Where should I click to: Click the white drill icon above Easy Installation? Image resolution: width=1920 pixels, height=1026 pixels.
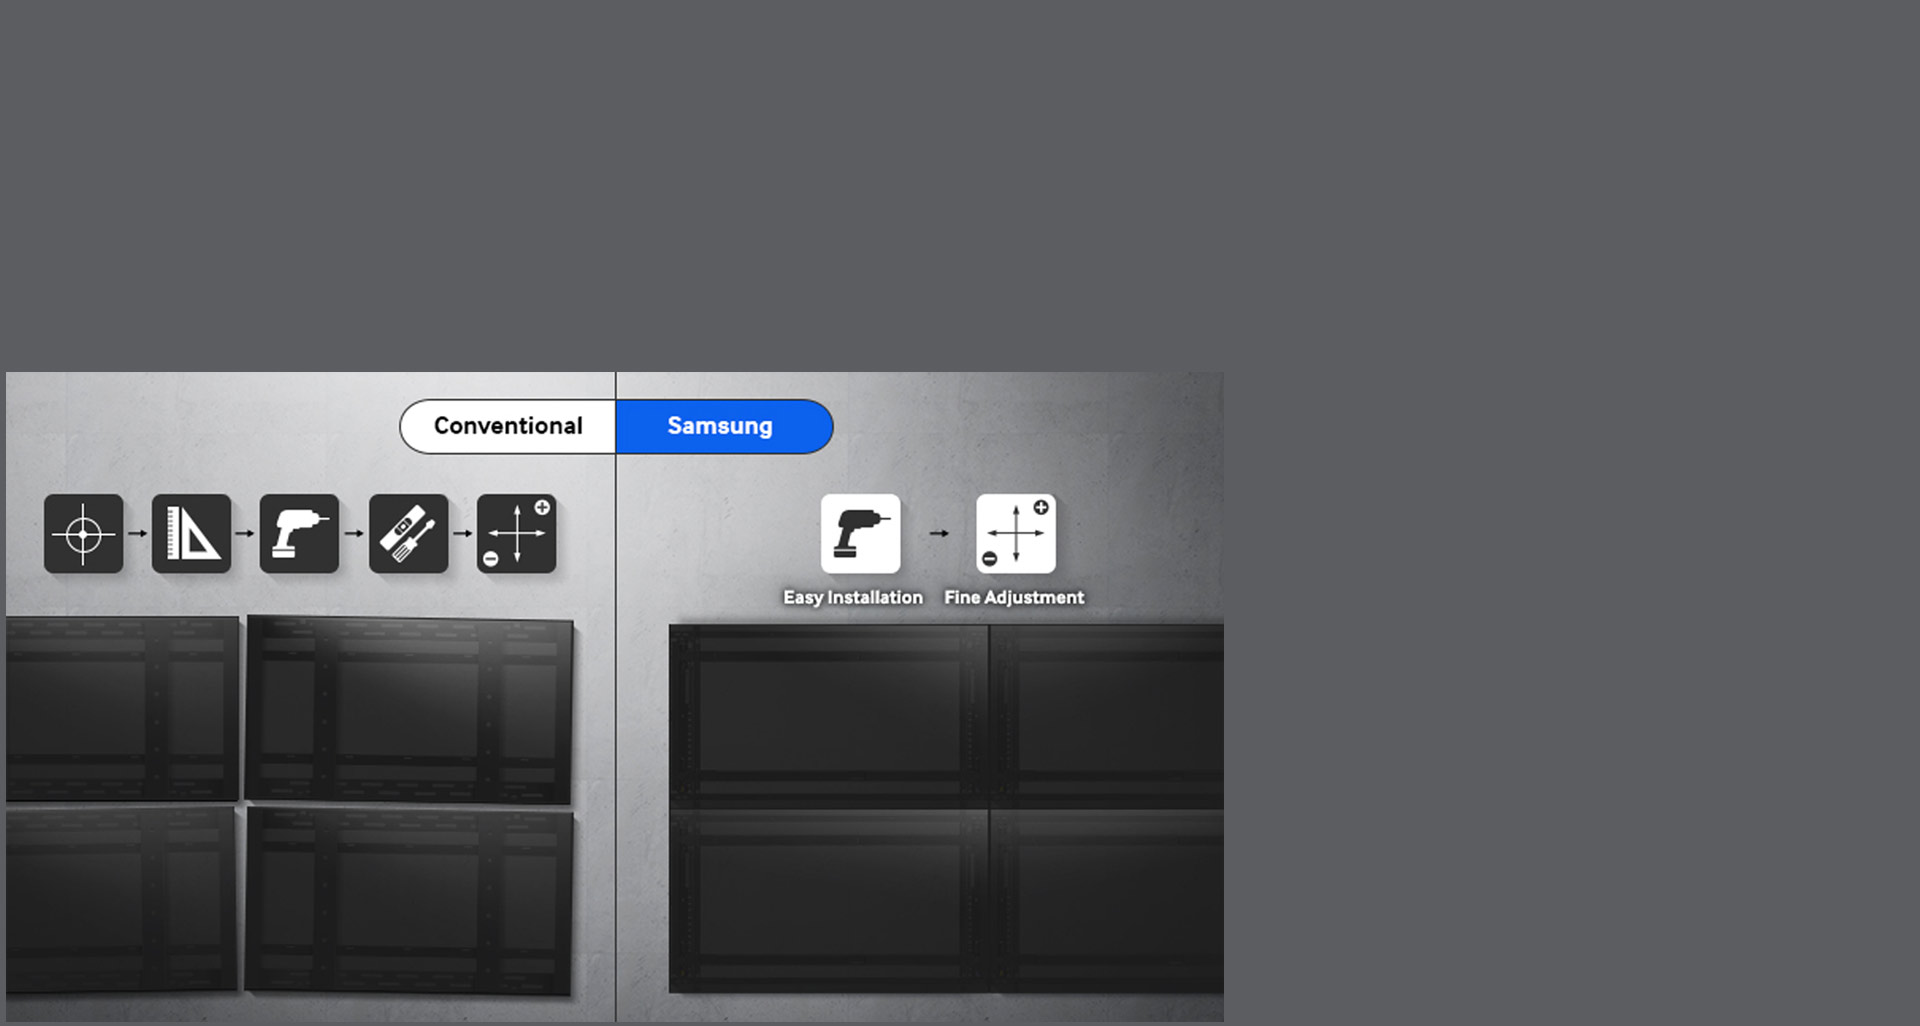coord(860,534)
